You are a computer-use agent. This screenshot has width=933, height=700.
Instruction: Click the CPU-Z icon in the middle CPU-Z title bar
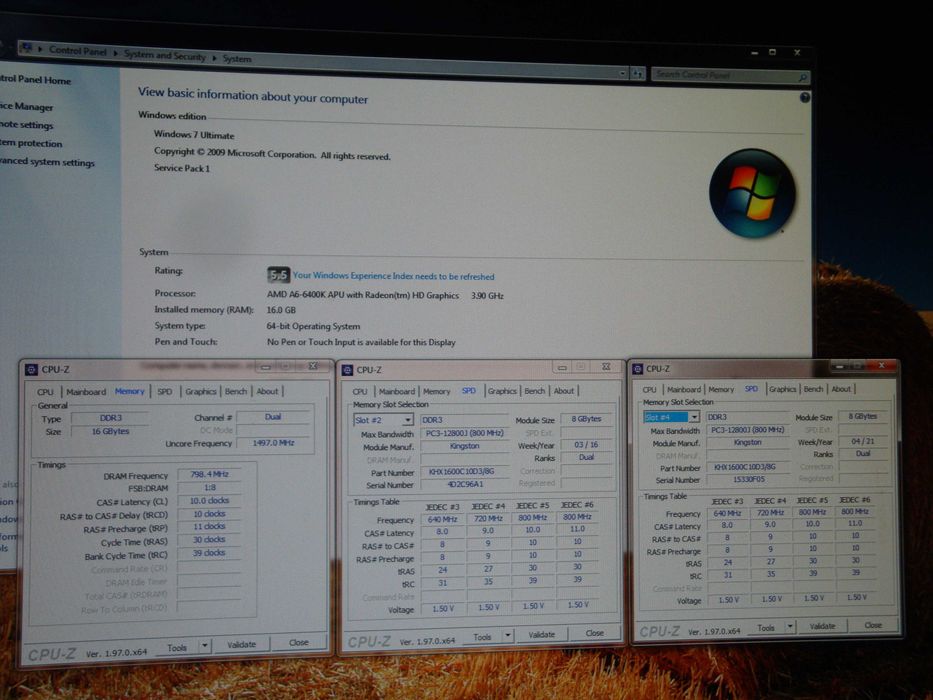(x=347, y=370)
